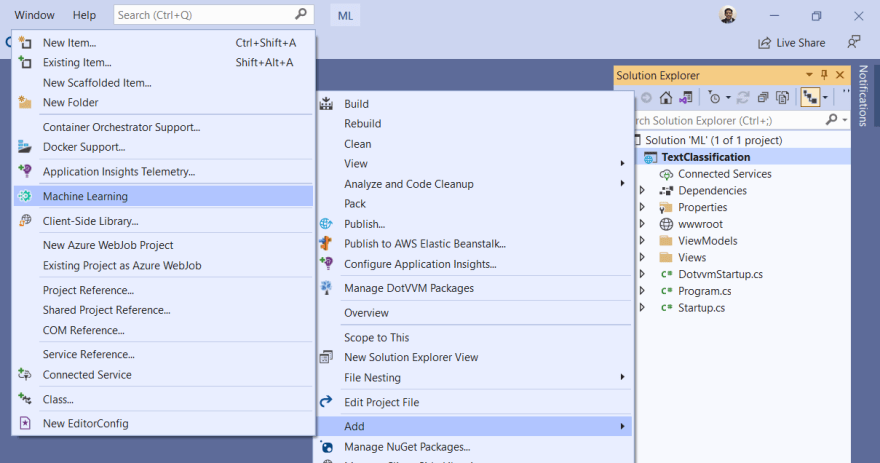Click the Manage NuGet Packages icon
Screen dimensions: 880x463
coord(326,447)
